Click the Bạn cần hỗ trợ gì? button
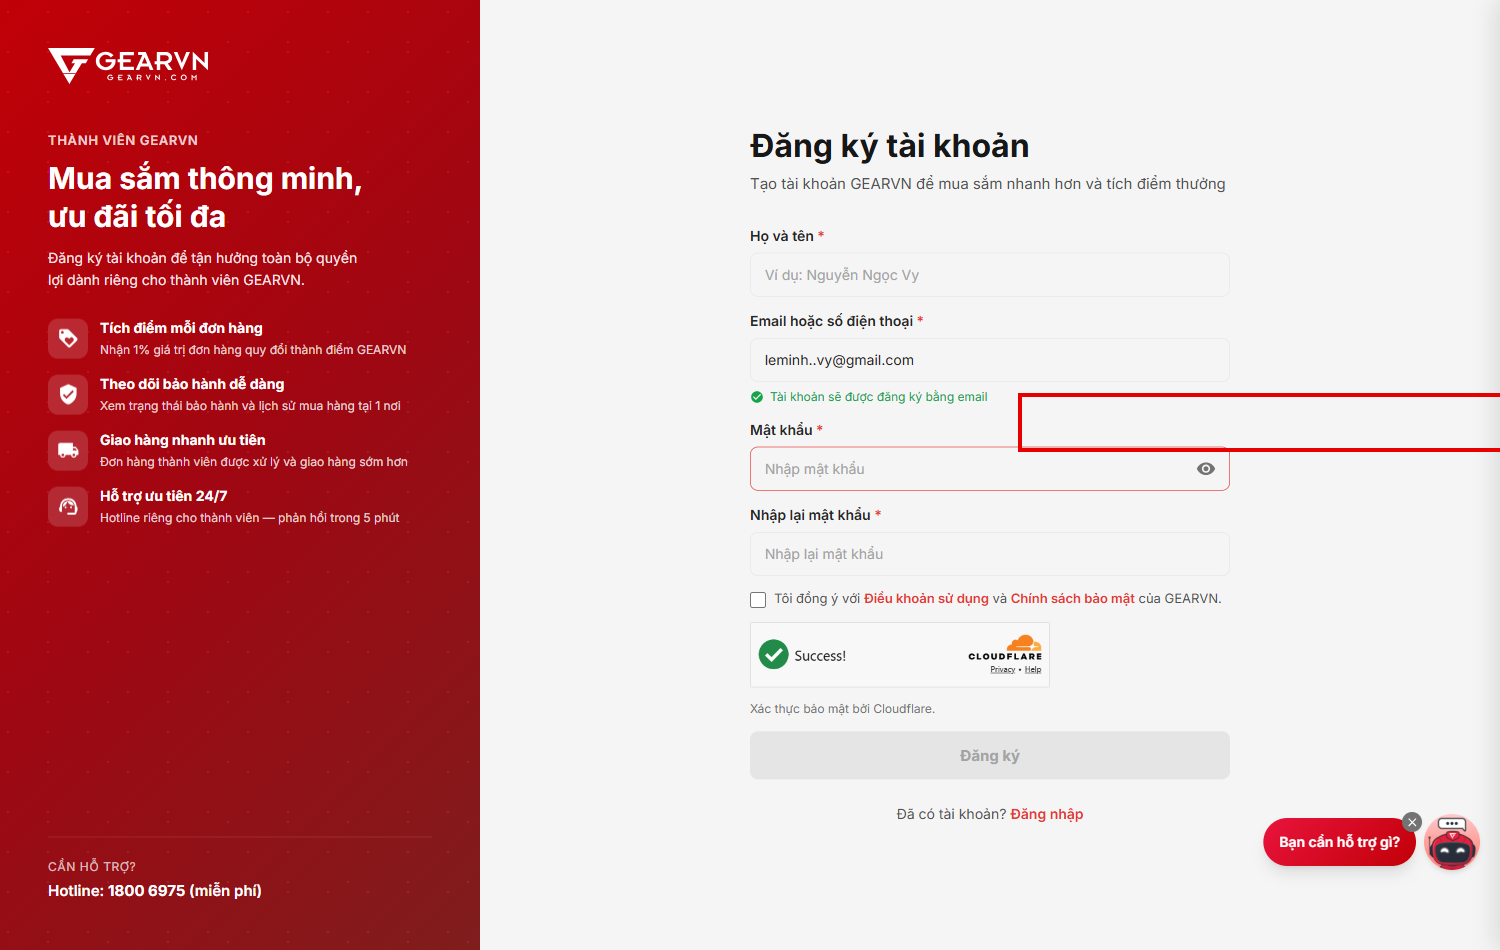 [1340, 842]
